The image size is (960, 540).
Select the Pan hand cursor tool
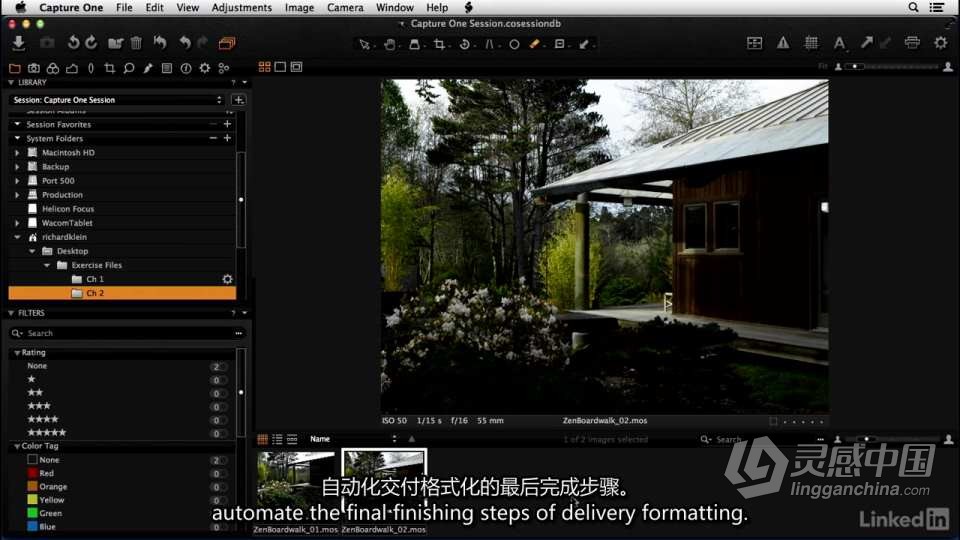coord(390,44)
